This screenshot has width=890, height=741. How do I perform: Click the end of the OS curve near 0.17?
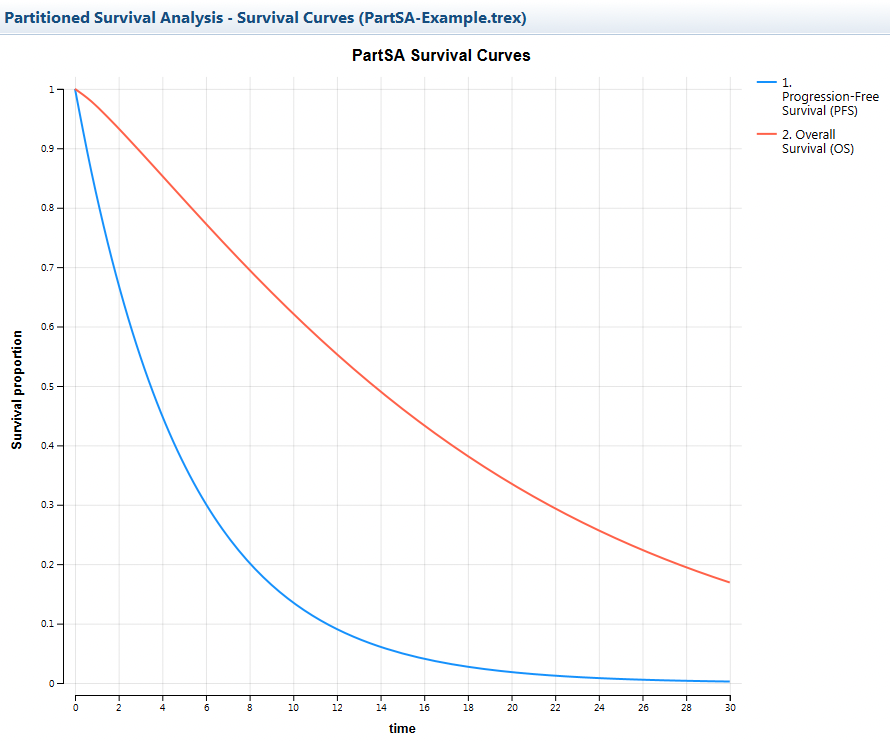pos(728,580)
